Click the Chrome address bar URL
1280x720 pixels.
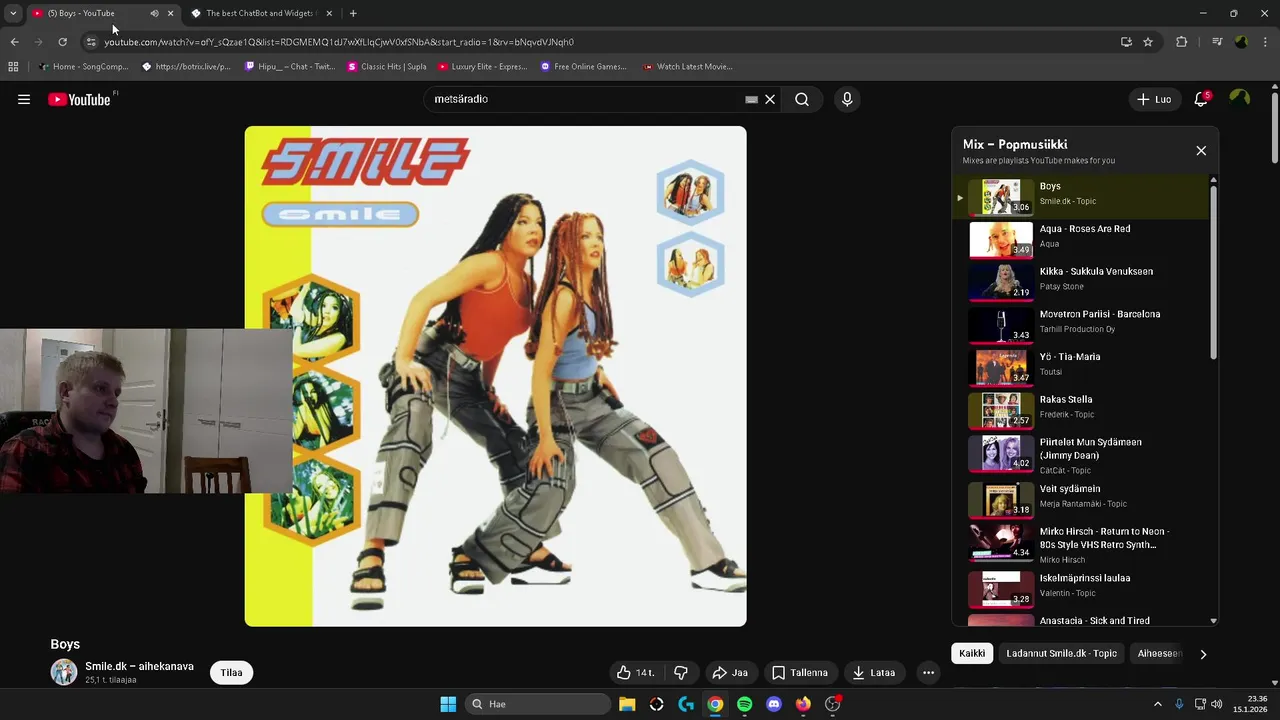click(x=339, y=42)
